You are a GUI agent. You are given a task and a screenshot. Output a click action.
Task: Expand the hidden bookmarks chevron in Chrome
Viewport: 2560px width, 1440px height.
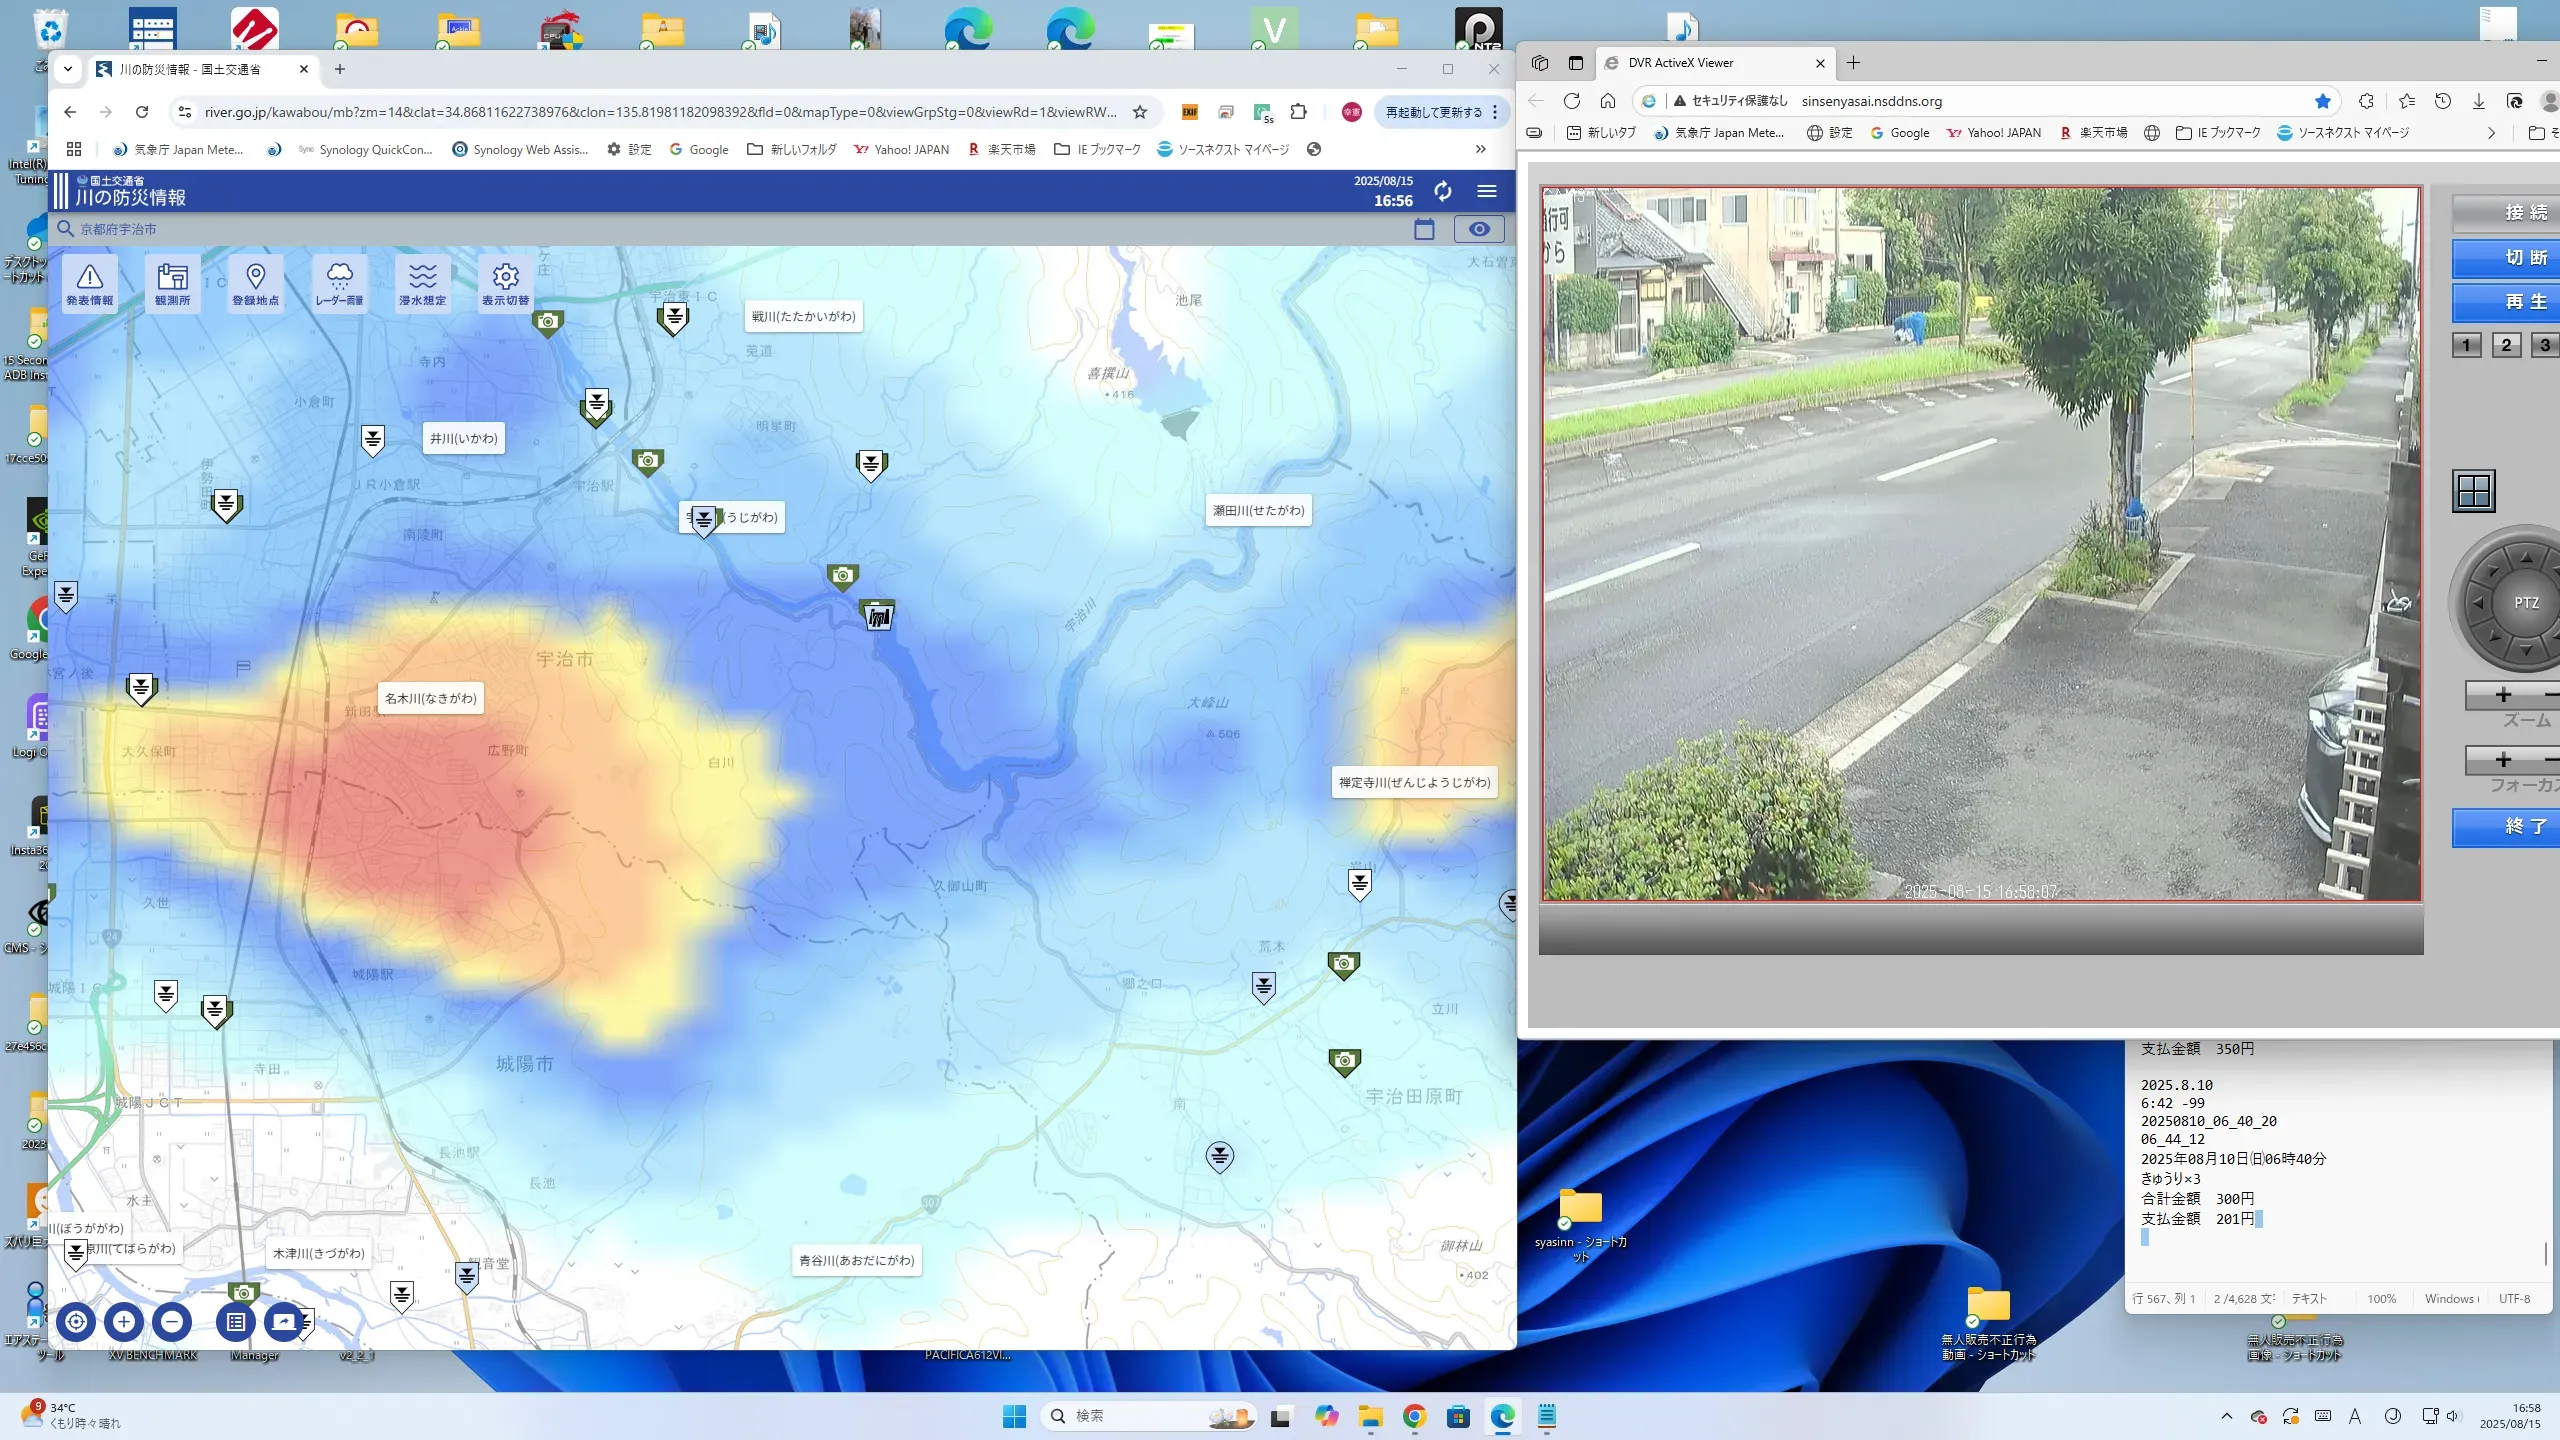click(x=1481, y=149)
